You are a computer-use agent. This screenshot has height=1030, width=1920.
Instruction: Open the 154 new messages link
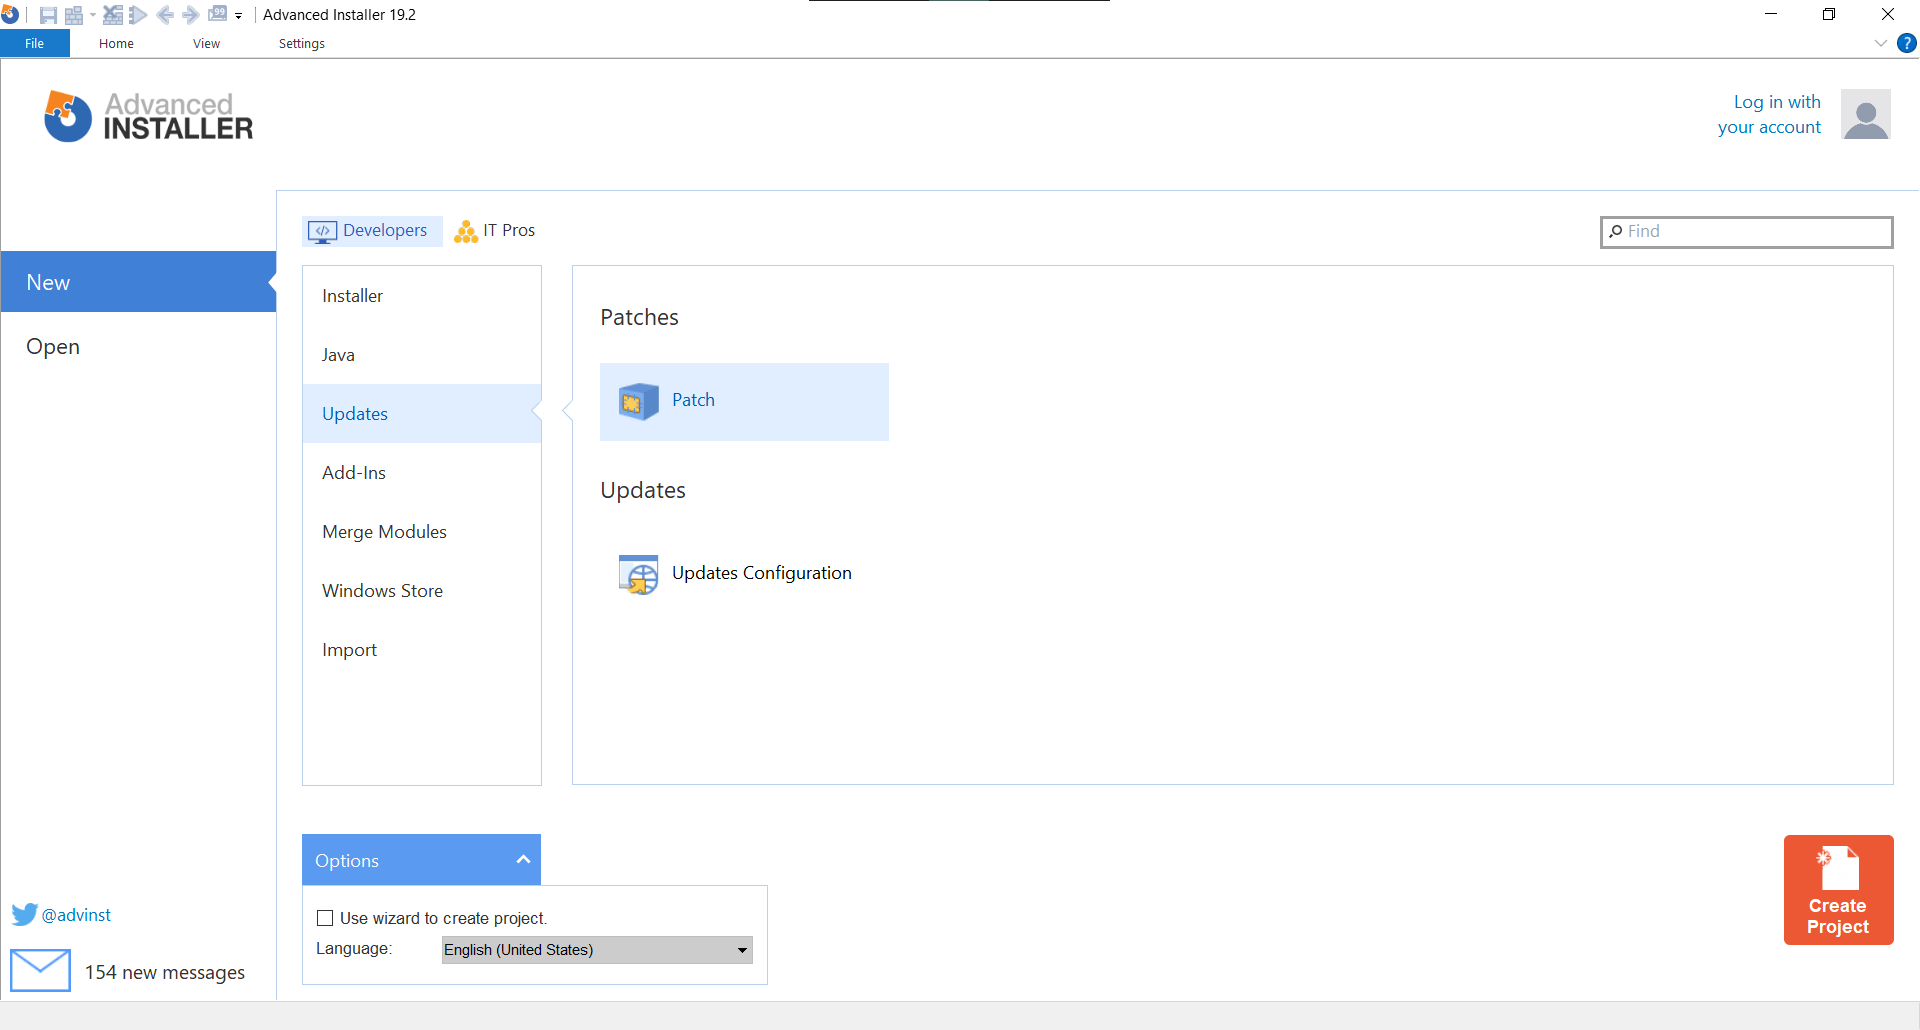coord(165,973)
